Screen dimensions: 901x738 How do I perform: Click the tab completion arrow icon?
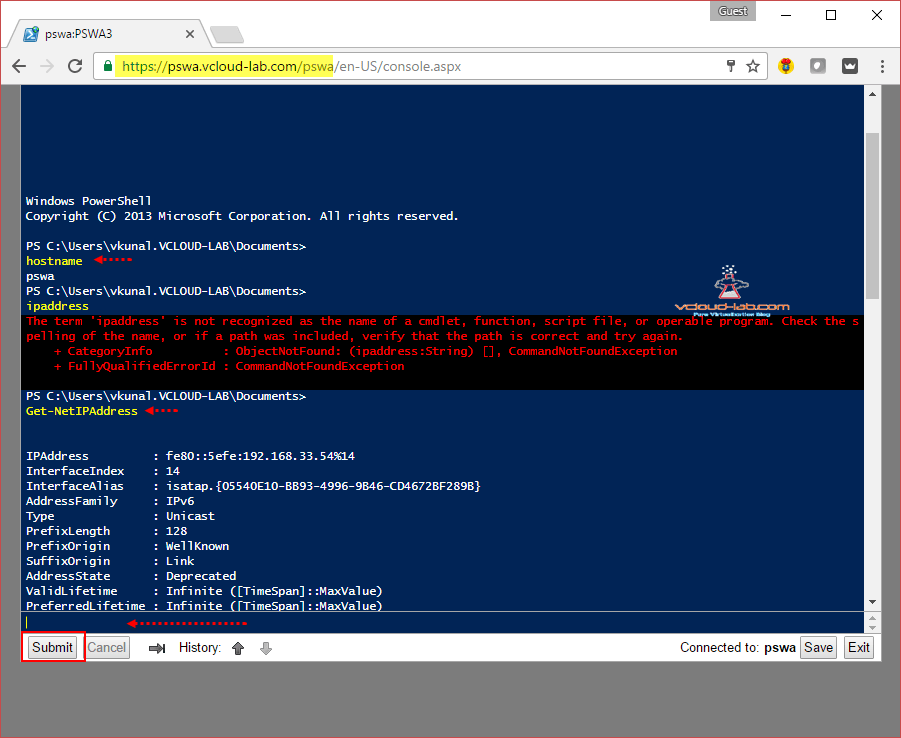pos(157,648)
